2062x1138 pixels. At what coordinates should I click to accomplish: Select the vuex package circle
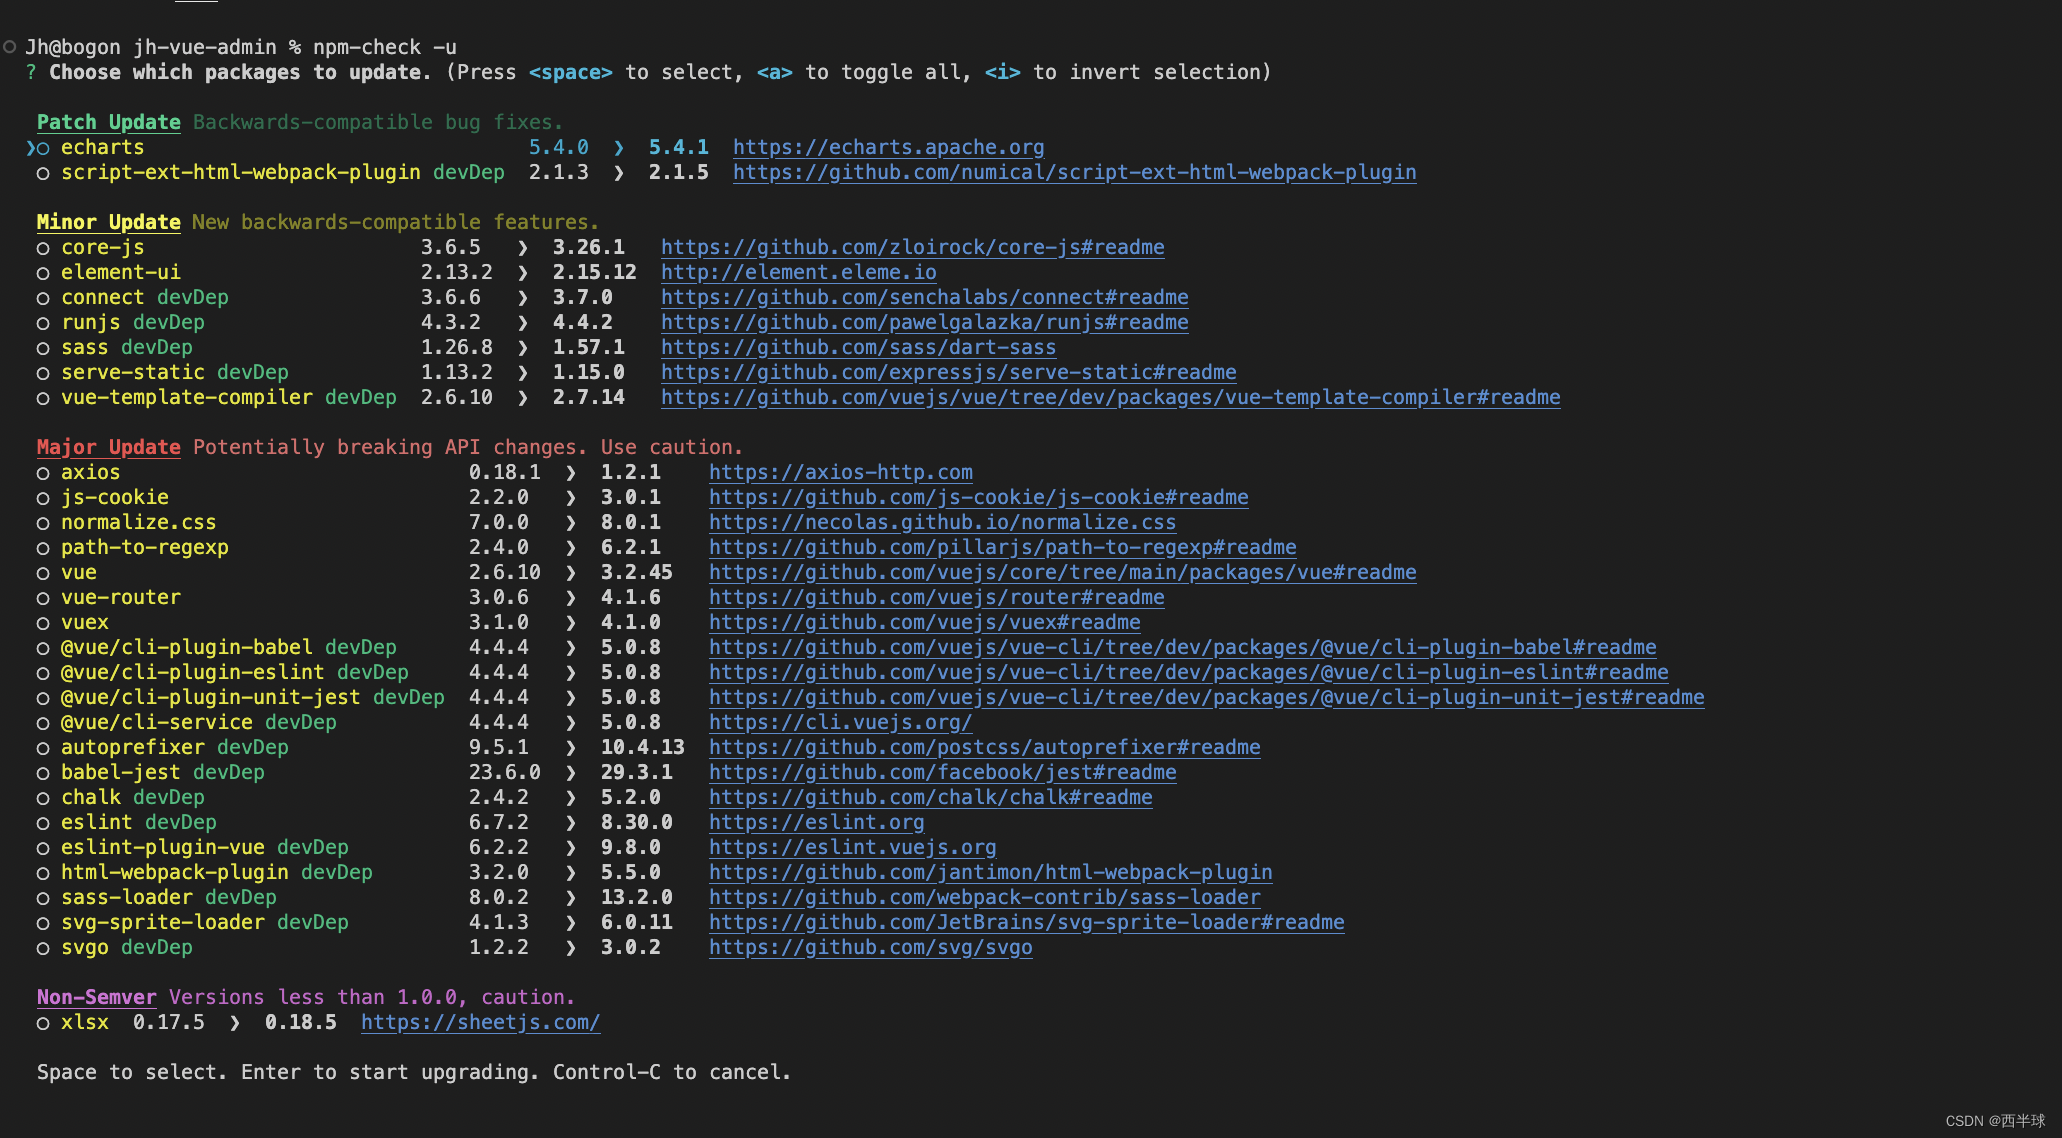(x=43, y=623)
